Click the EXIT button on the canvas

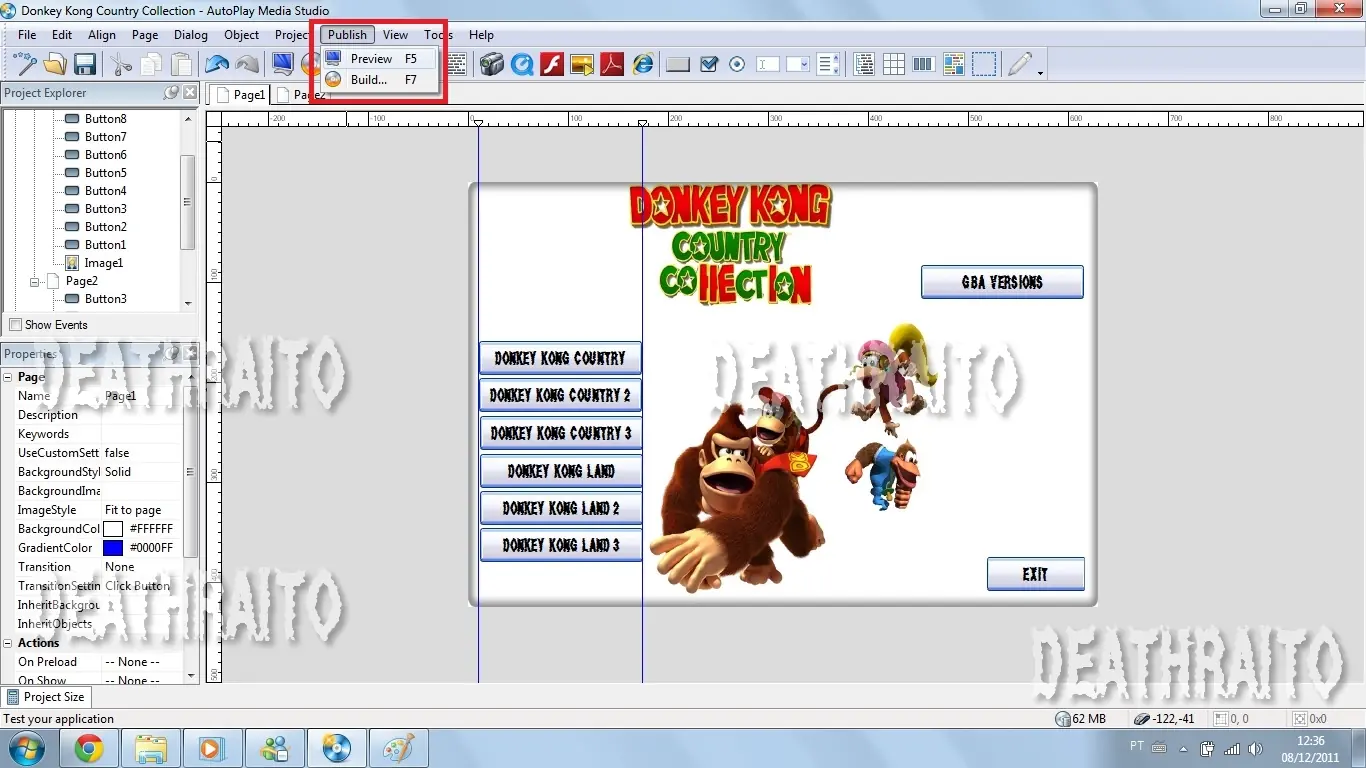coord(1035,574)
